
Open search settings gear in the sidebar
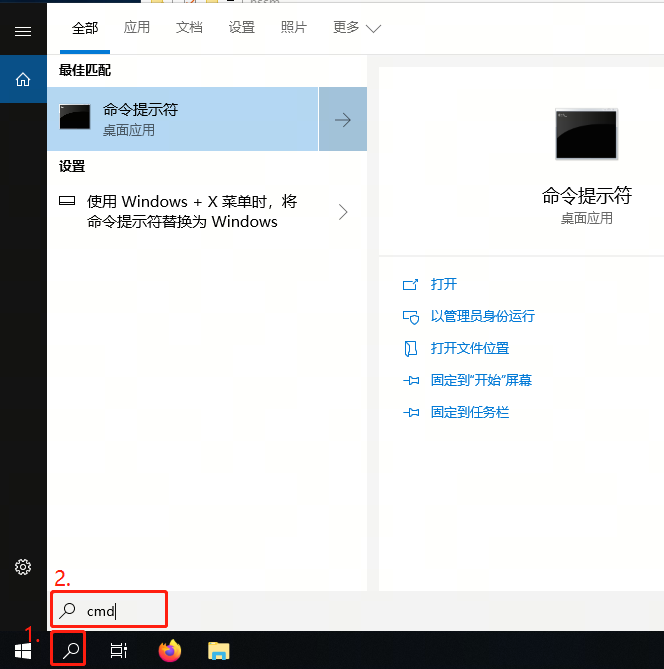(x=23, y=567)
